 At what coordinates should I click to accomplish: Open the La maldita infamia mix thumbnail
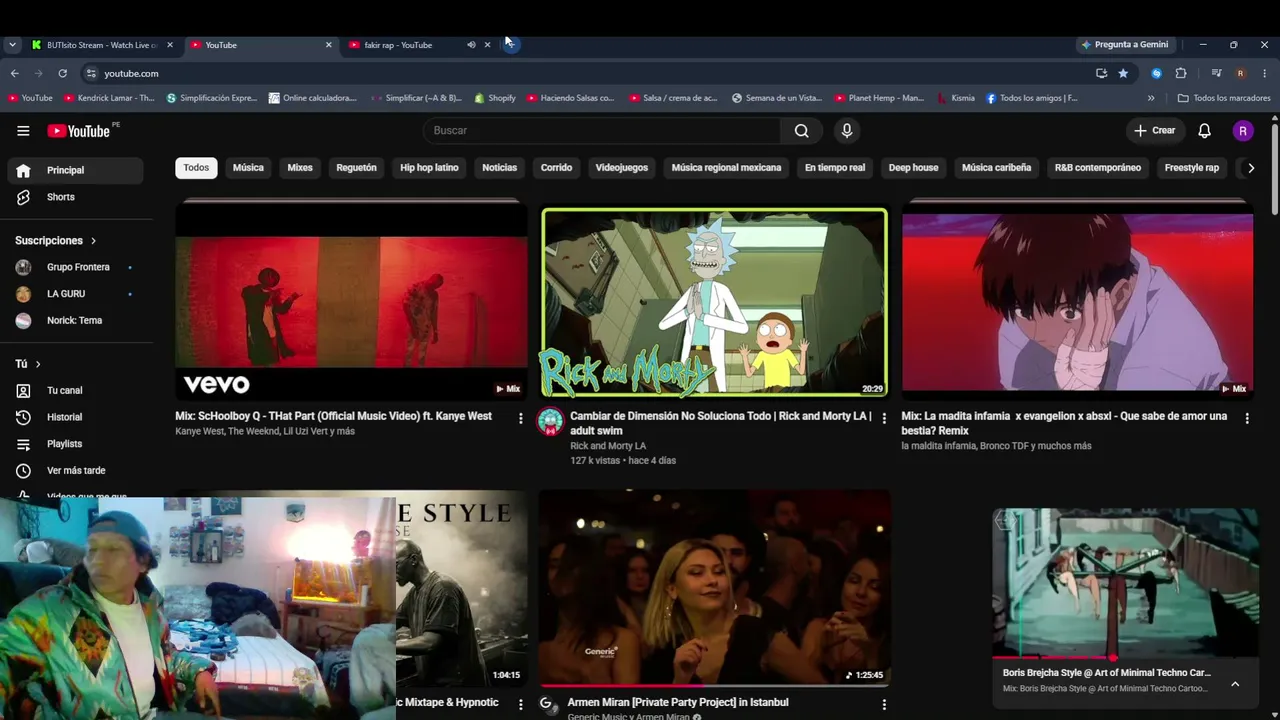click(x=1077, y=302)
